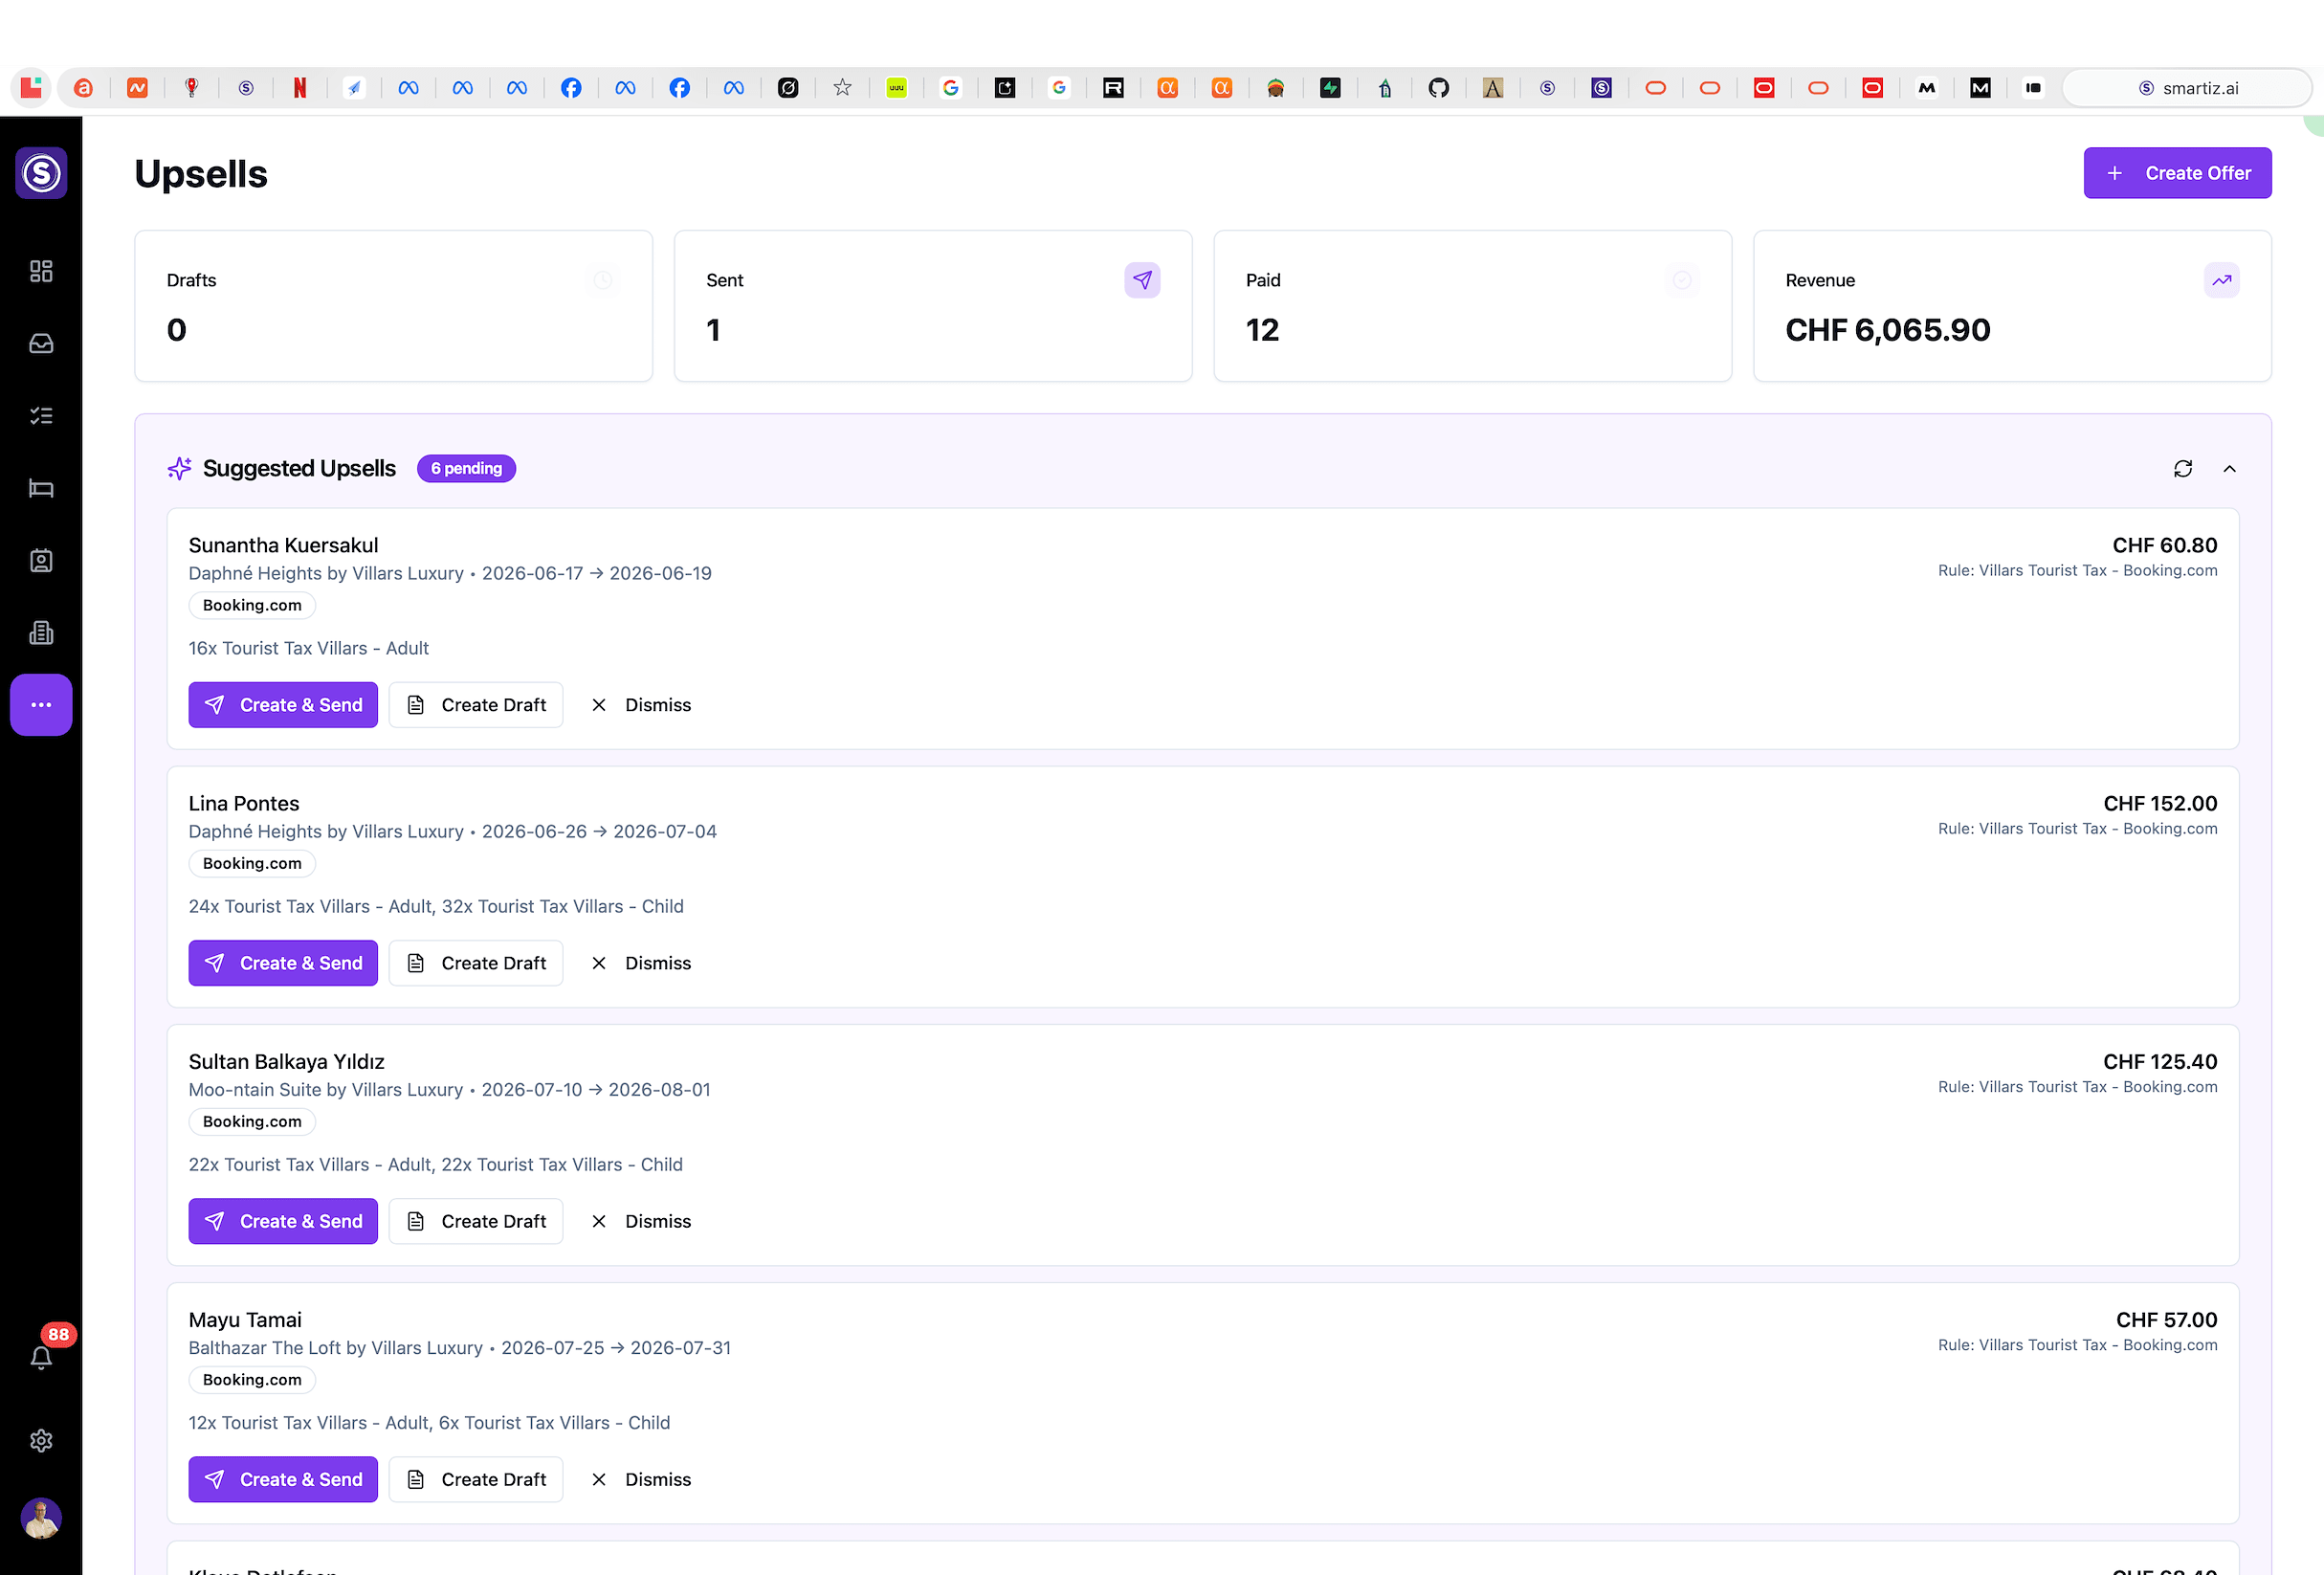Select the smartiz.ai browser tab
Viewport: 2324px width, 1575px height.
[x=2187, y=88]
